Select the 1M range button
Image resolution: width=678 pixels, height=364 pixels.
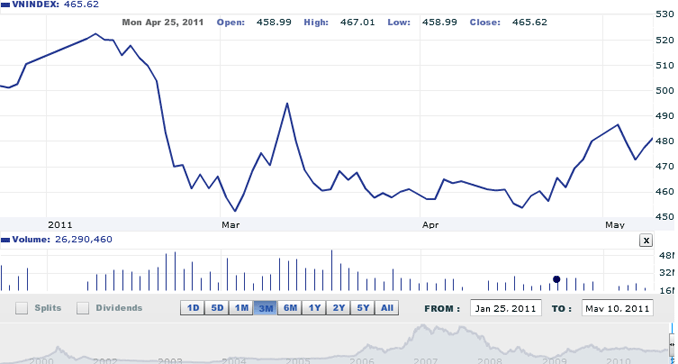[241, 308]
